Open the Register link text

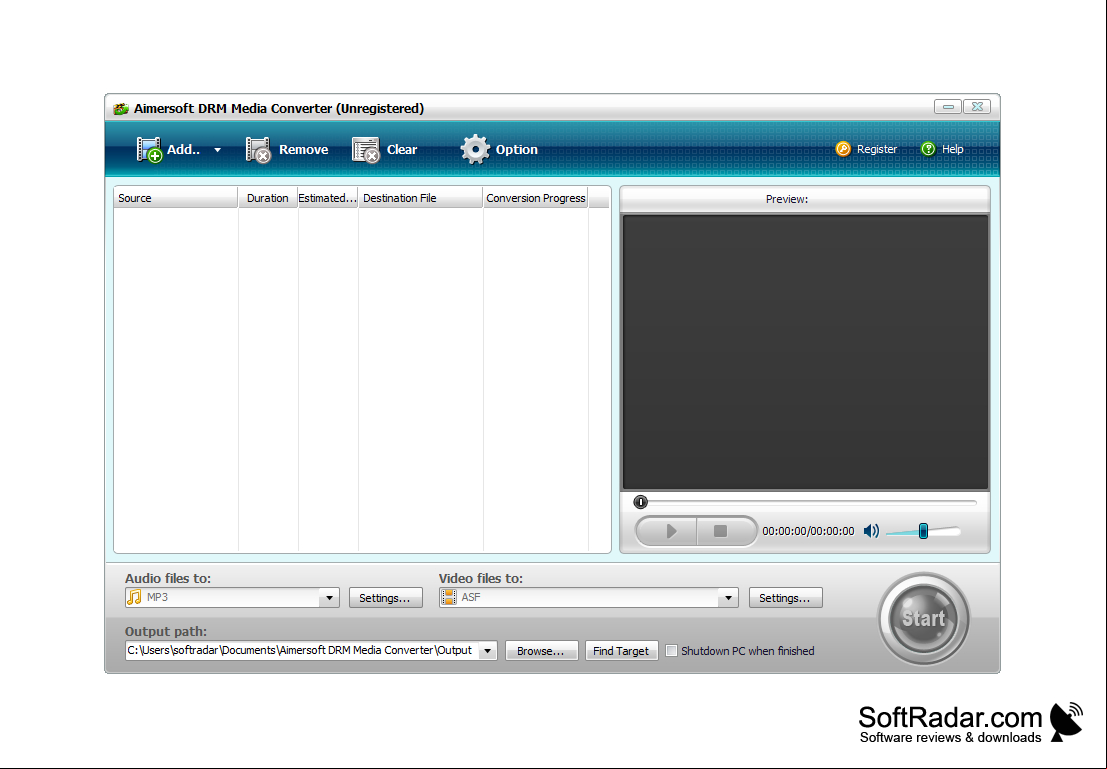(x=877, y=149)
